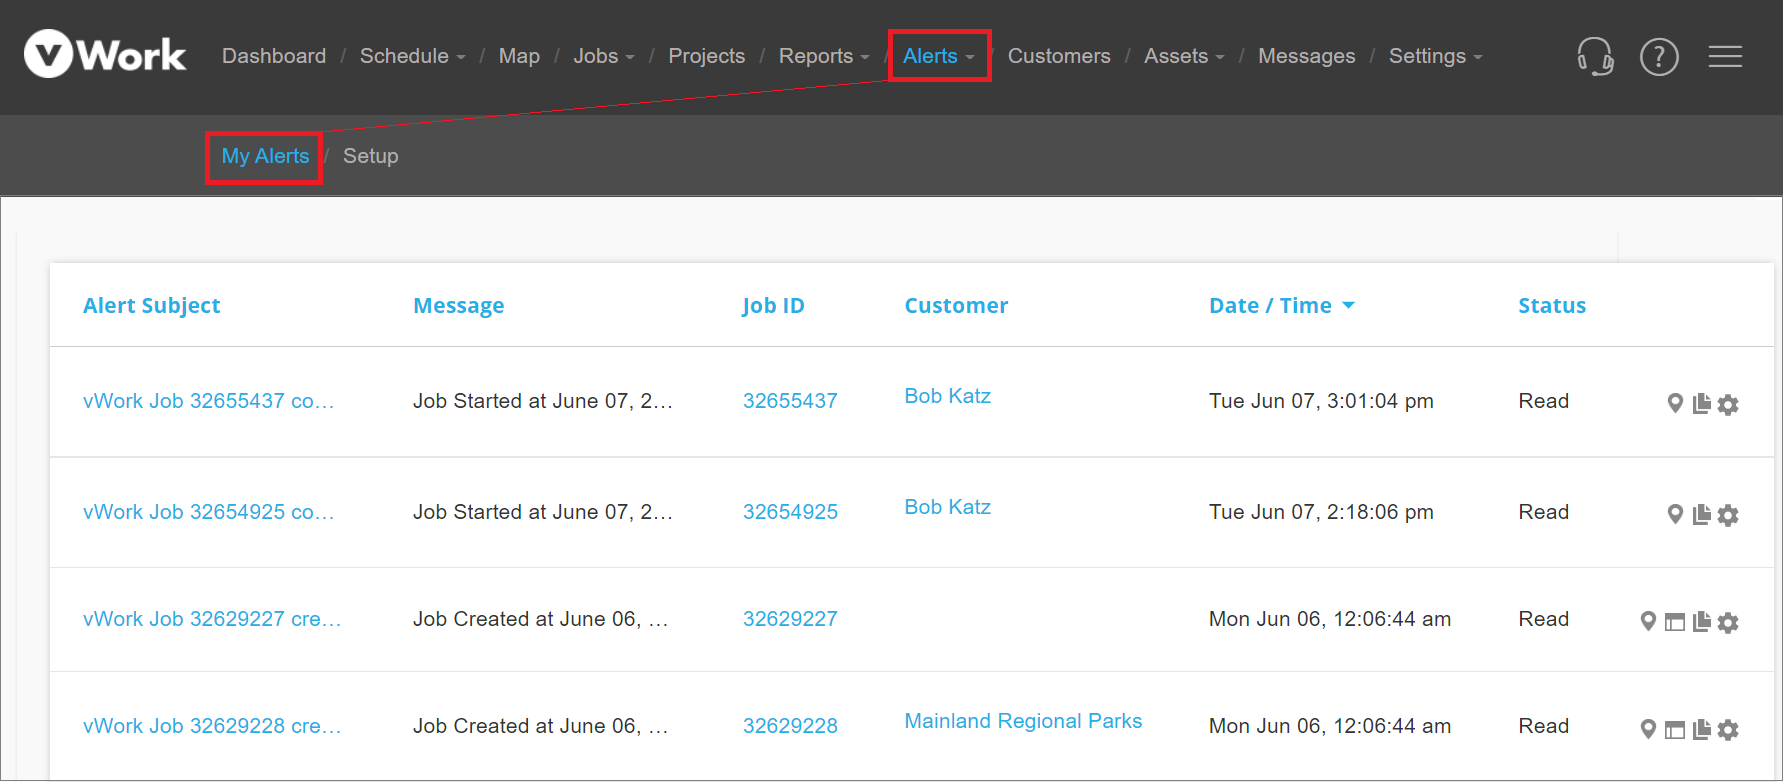Expand the Assets dropdown menu

[1184, 56]
